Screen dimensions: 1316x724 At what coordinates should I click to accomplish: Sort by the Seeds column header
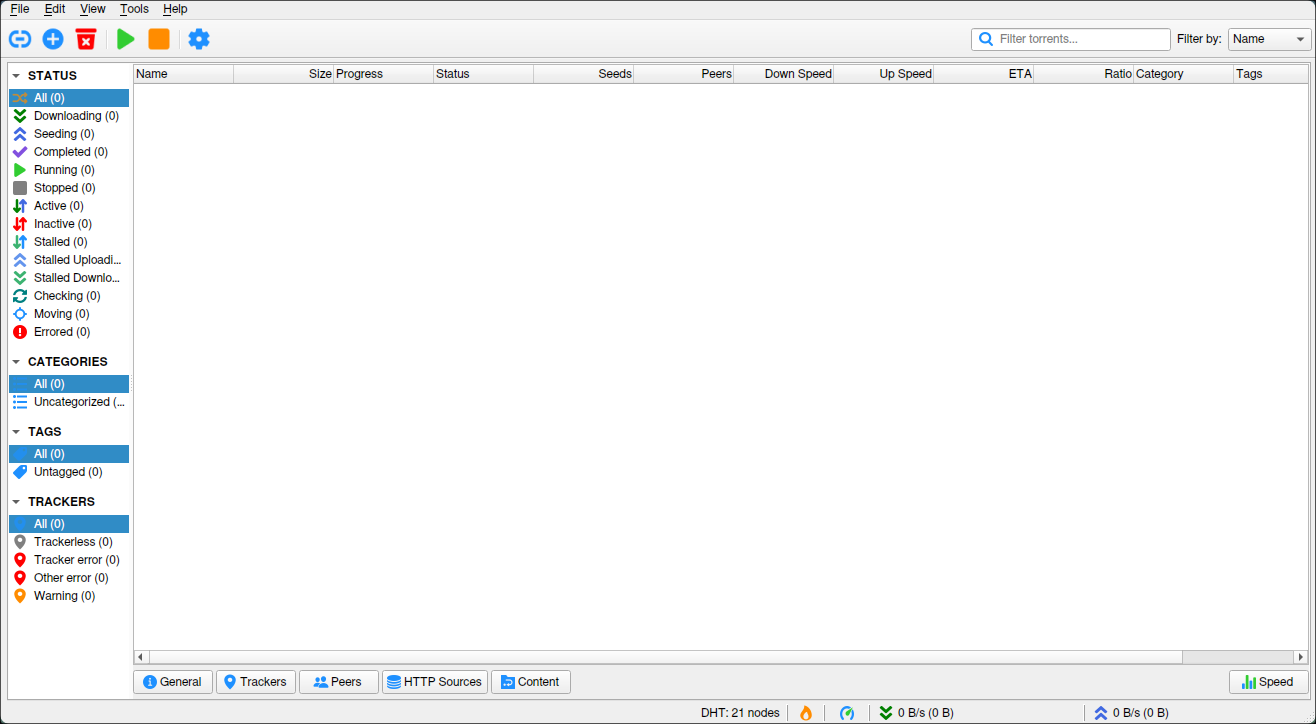pyautogui.click(x=584, y=74)
